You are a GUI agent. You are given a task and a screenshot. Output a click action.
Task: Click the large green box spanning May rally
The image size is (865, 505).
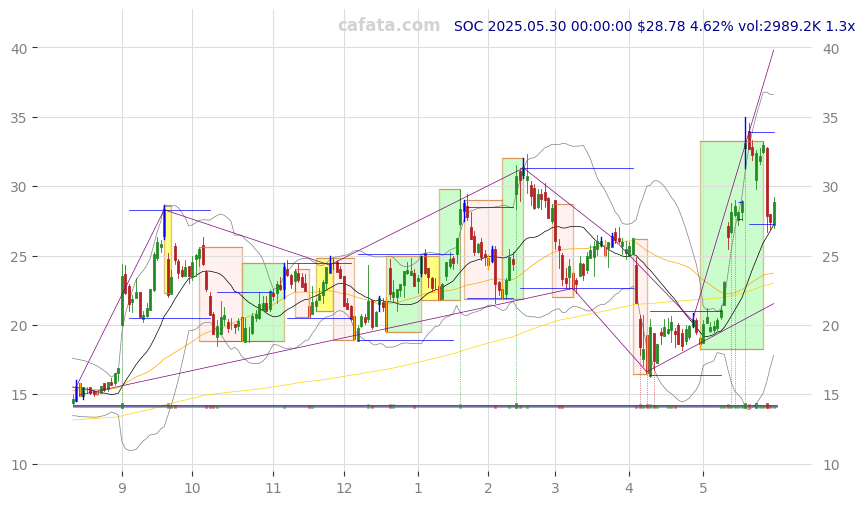coord(731,246)
